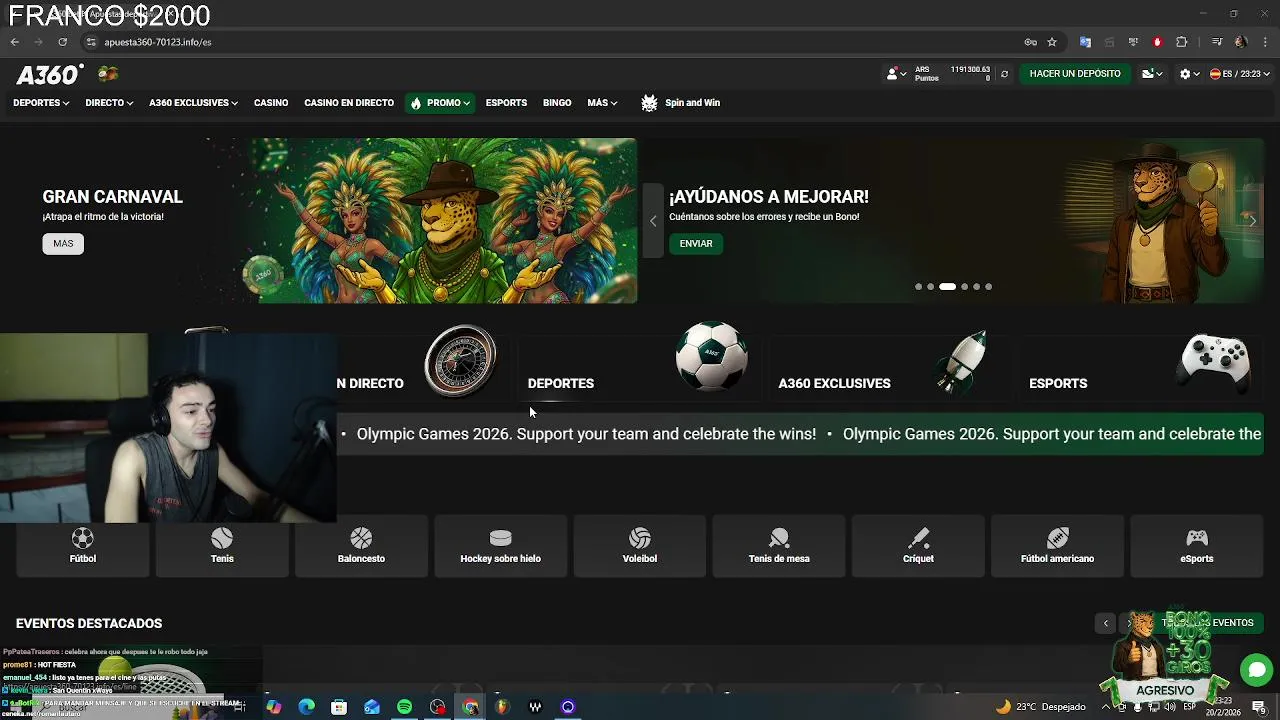Open the taskbar weather widget 23°C Despejado

click(1040, 707)
